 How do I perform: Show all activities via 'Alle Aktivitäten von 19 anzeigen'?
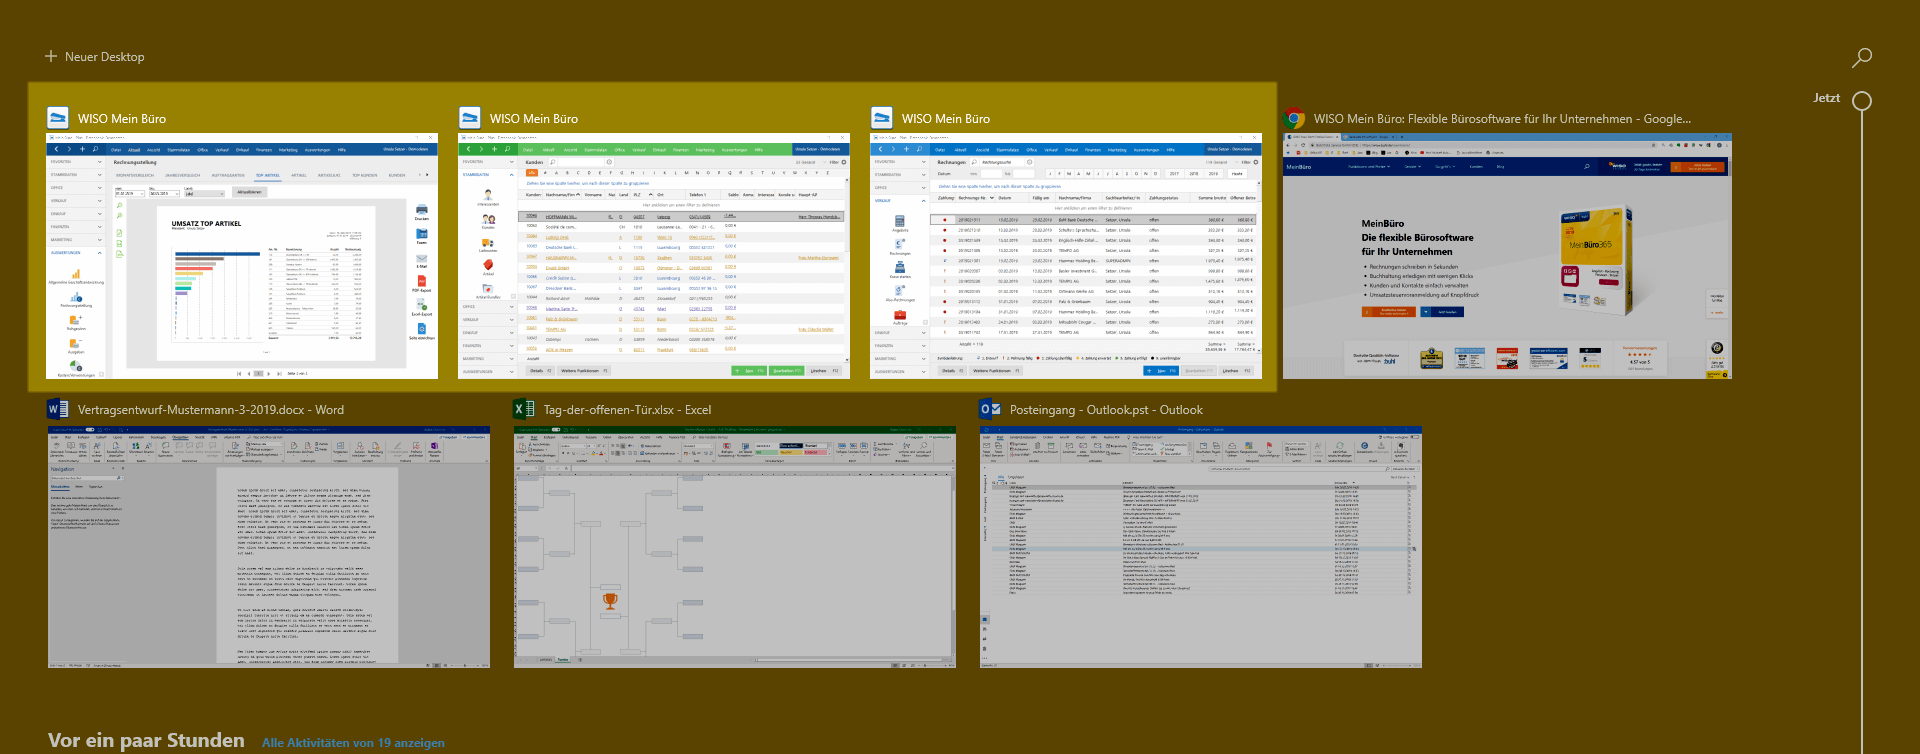pyautogui.click(x=353, y=743)
